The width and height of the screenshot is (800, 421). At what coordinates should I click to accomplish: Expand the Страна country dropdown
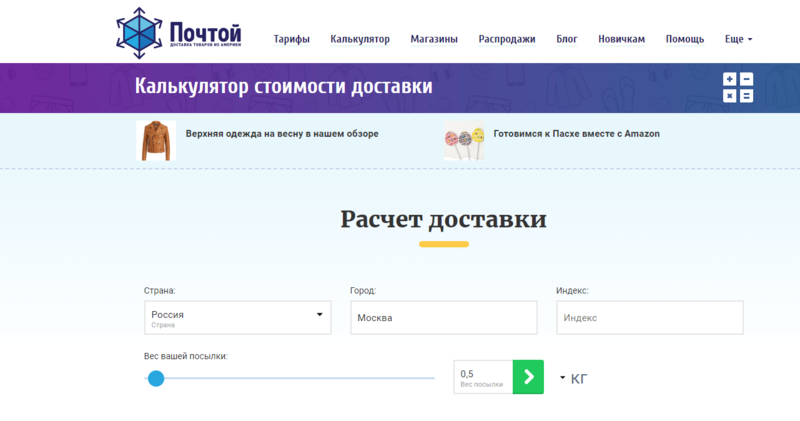(237, 318)
